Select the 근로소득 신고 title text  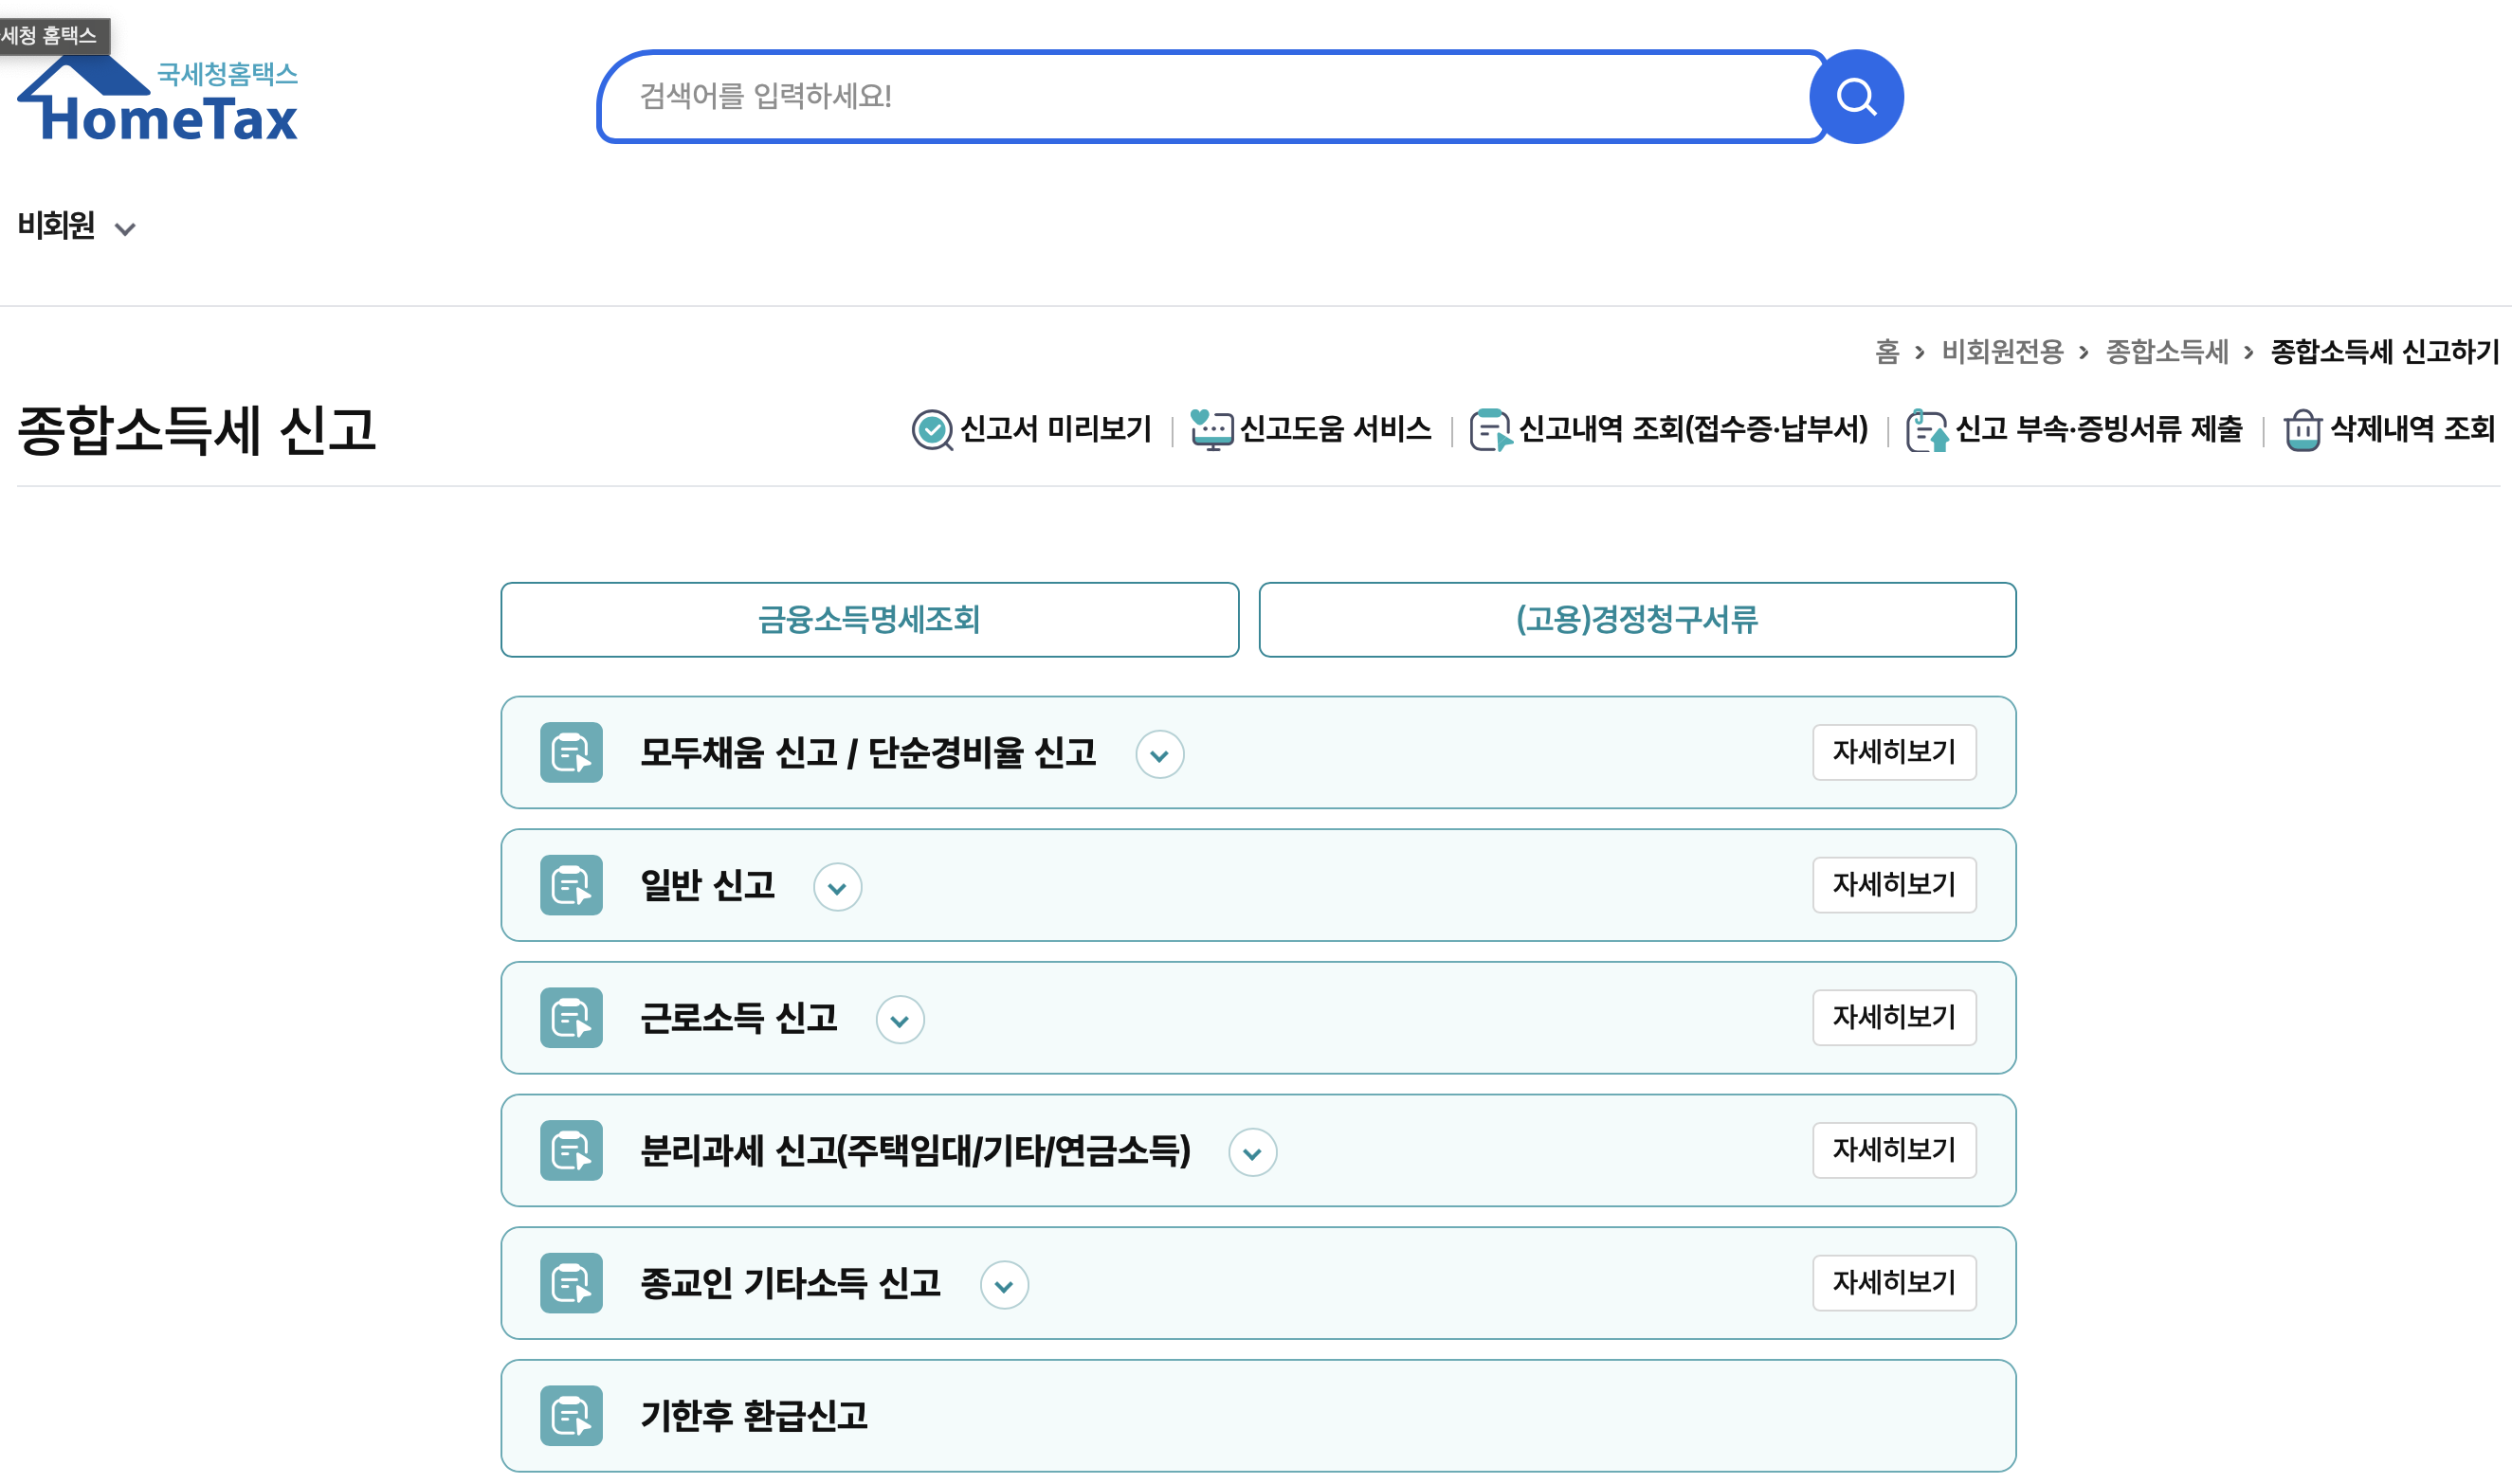[x=738, y=1018]
